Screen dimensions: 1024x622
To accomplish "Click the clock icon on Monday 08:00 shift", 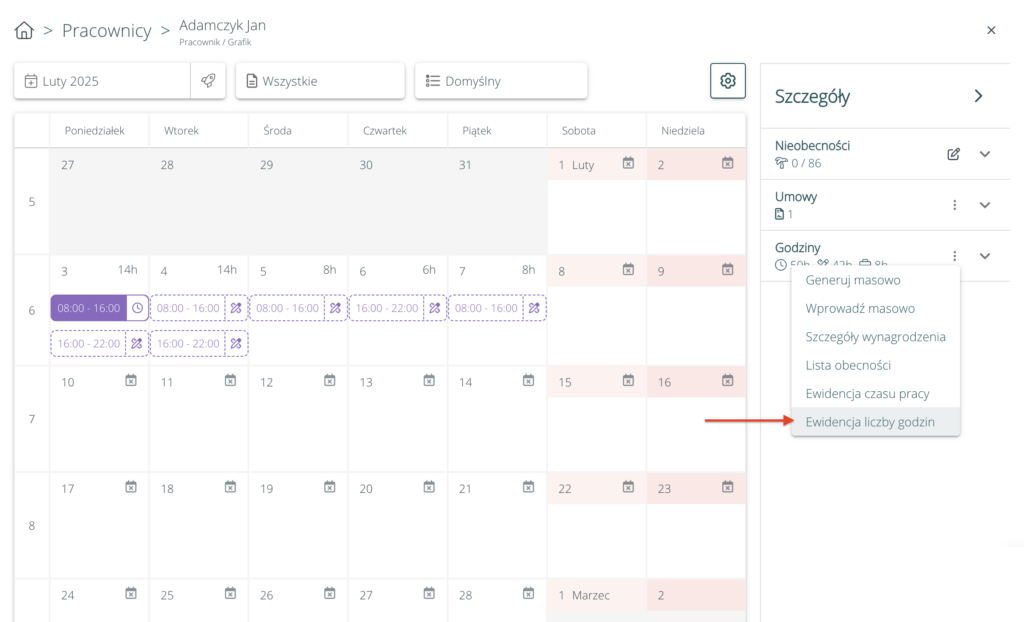I will point(137,308).
